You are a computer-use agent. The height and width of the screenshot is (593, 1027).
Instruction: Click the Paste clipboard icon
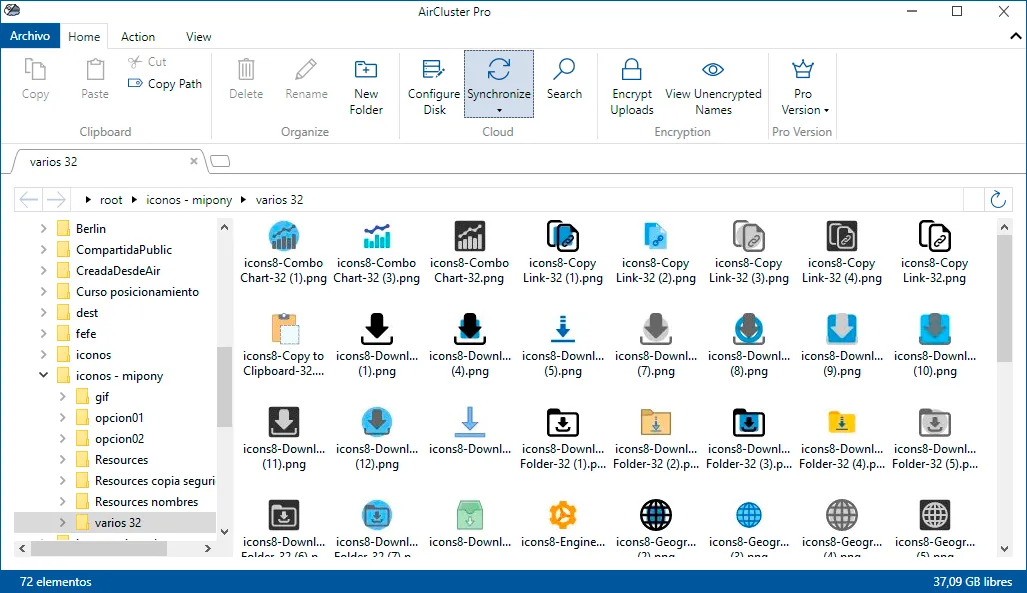(x=95, y=69)
